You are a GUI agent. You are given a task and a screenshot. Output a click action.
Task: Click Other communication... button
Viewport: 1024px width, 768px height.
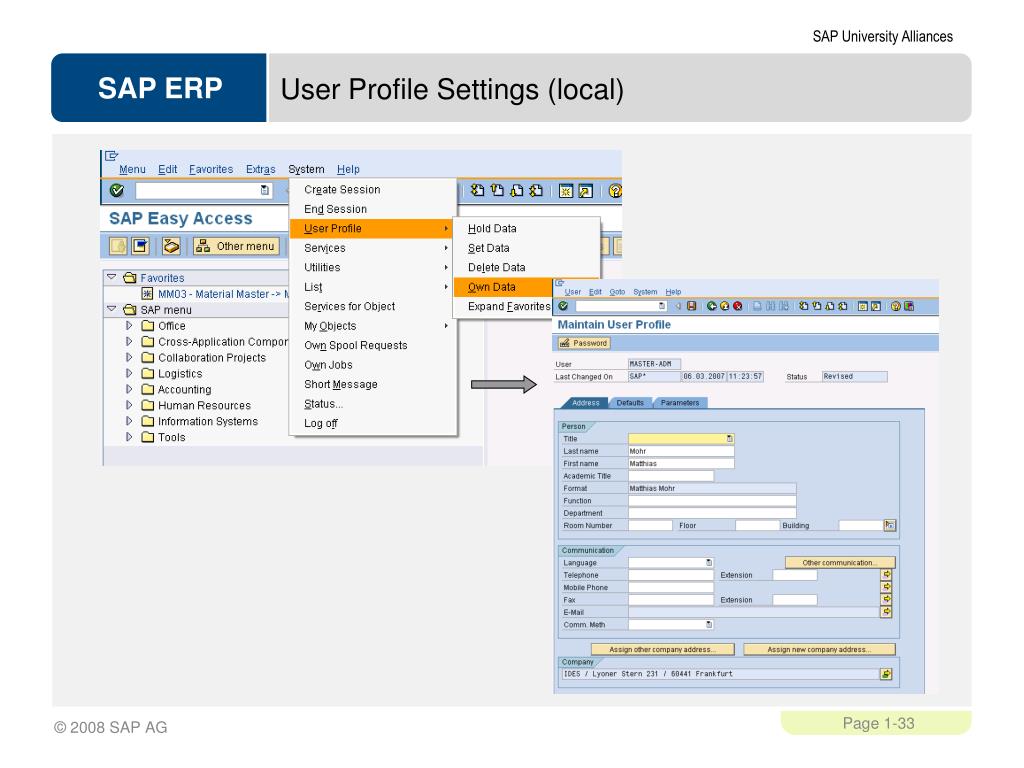point(840,562)
